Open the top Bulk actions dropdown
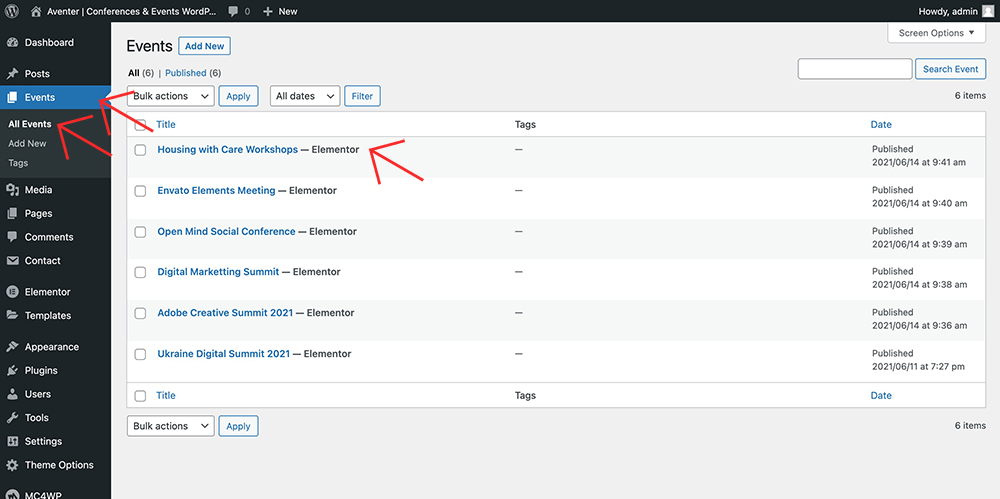1000x499 pixels. tap(171, 96)
